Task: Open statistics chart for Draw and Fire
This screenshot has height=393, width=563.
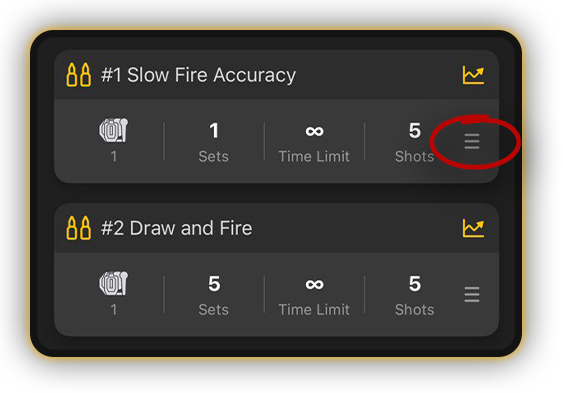Action: (x=473, y=228)
